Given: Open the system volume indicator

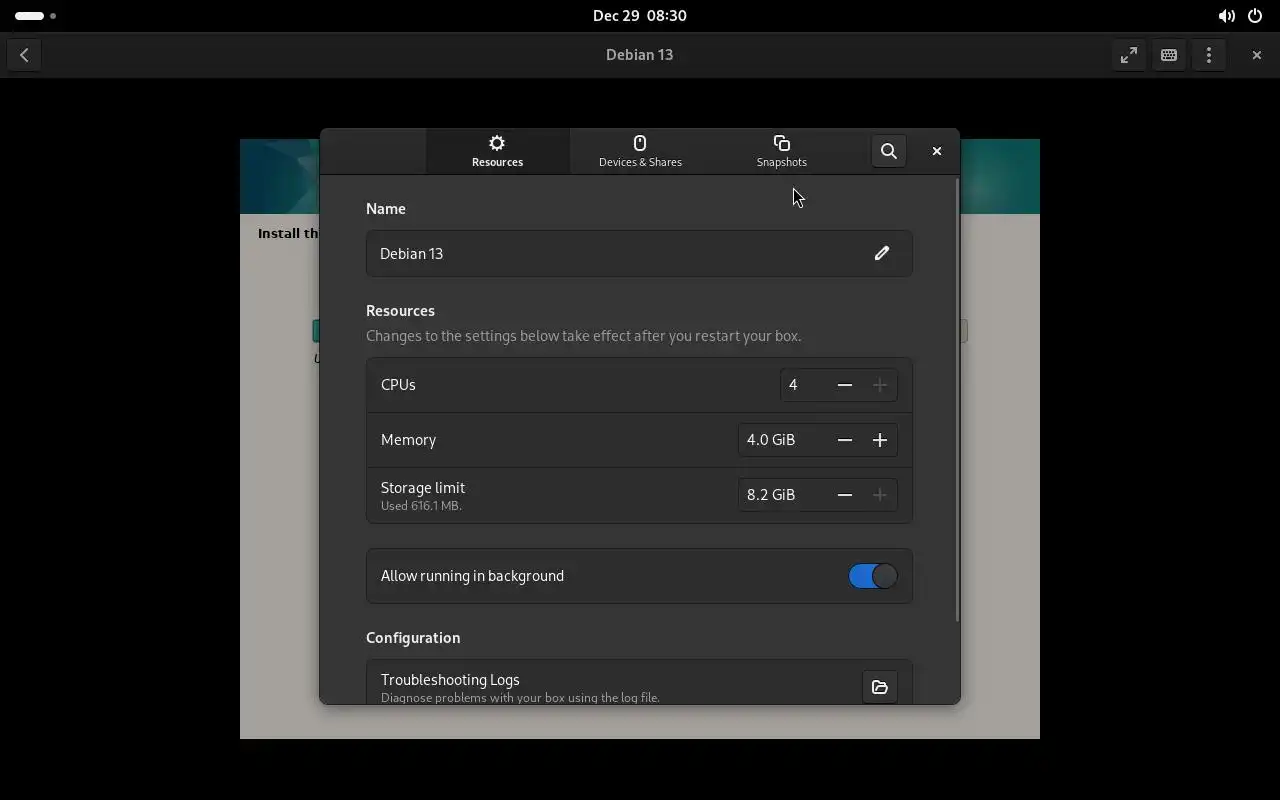Looking at the screenshot, I should (x=1226, y=16).
